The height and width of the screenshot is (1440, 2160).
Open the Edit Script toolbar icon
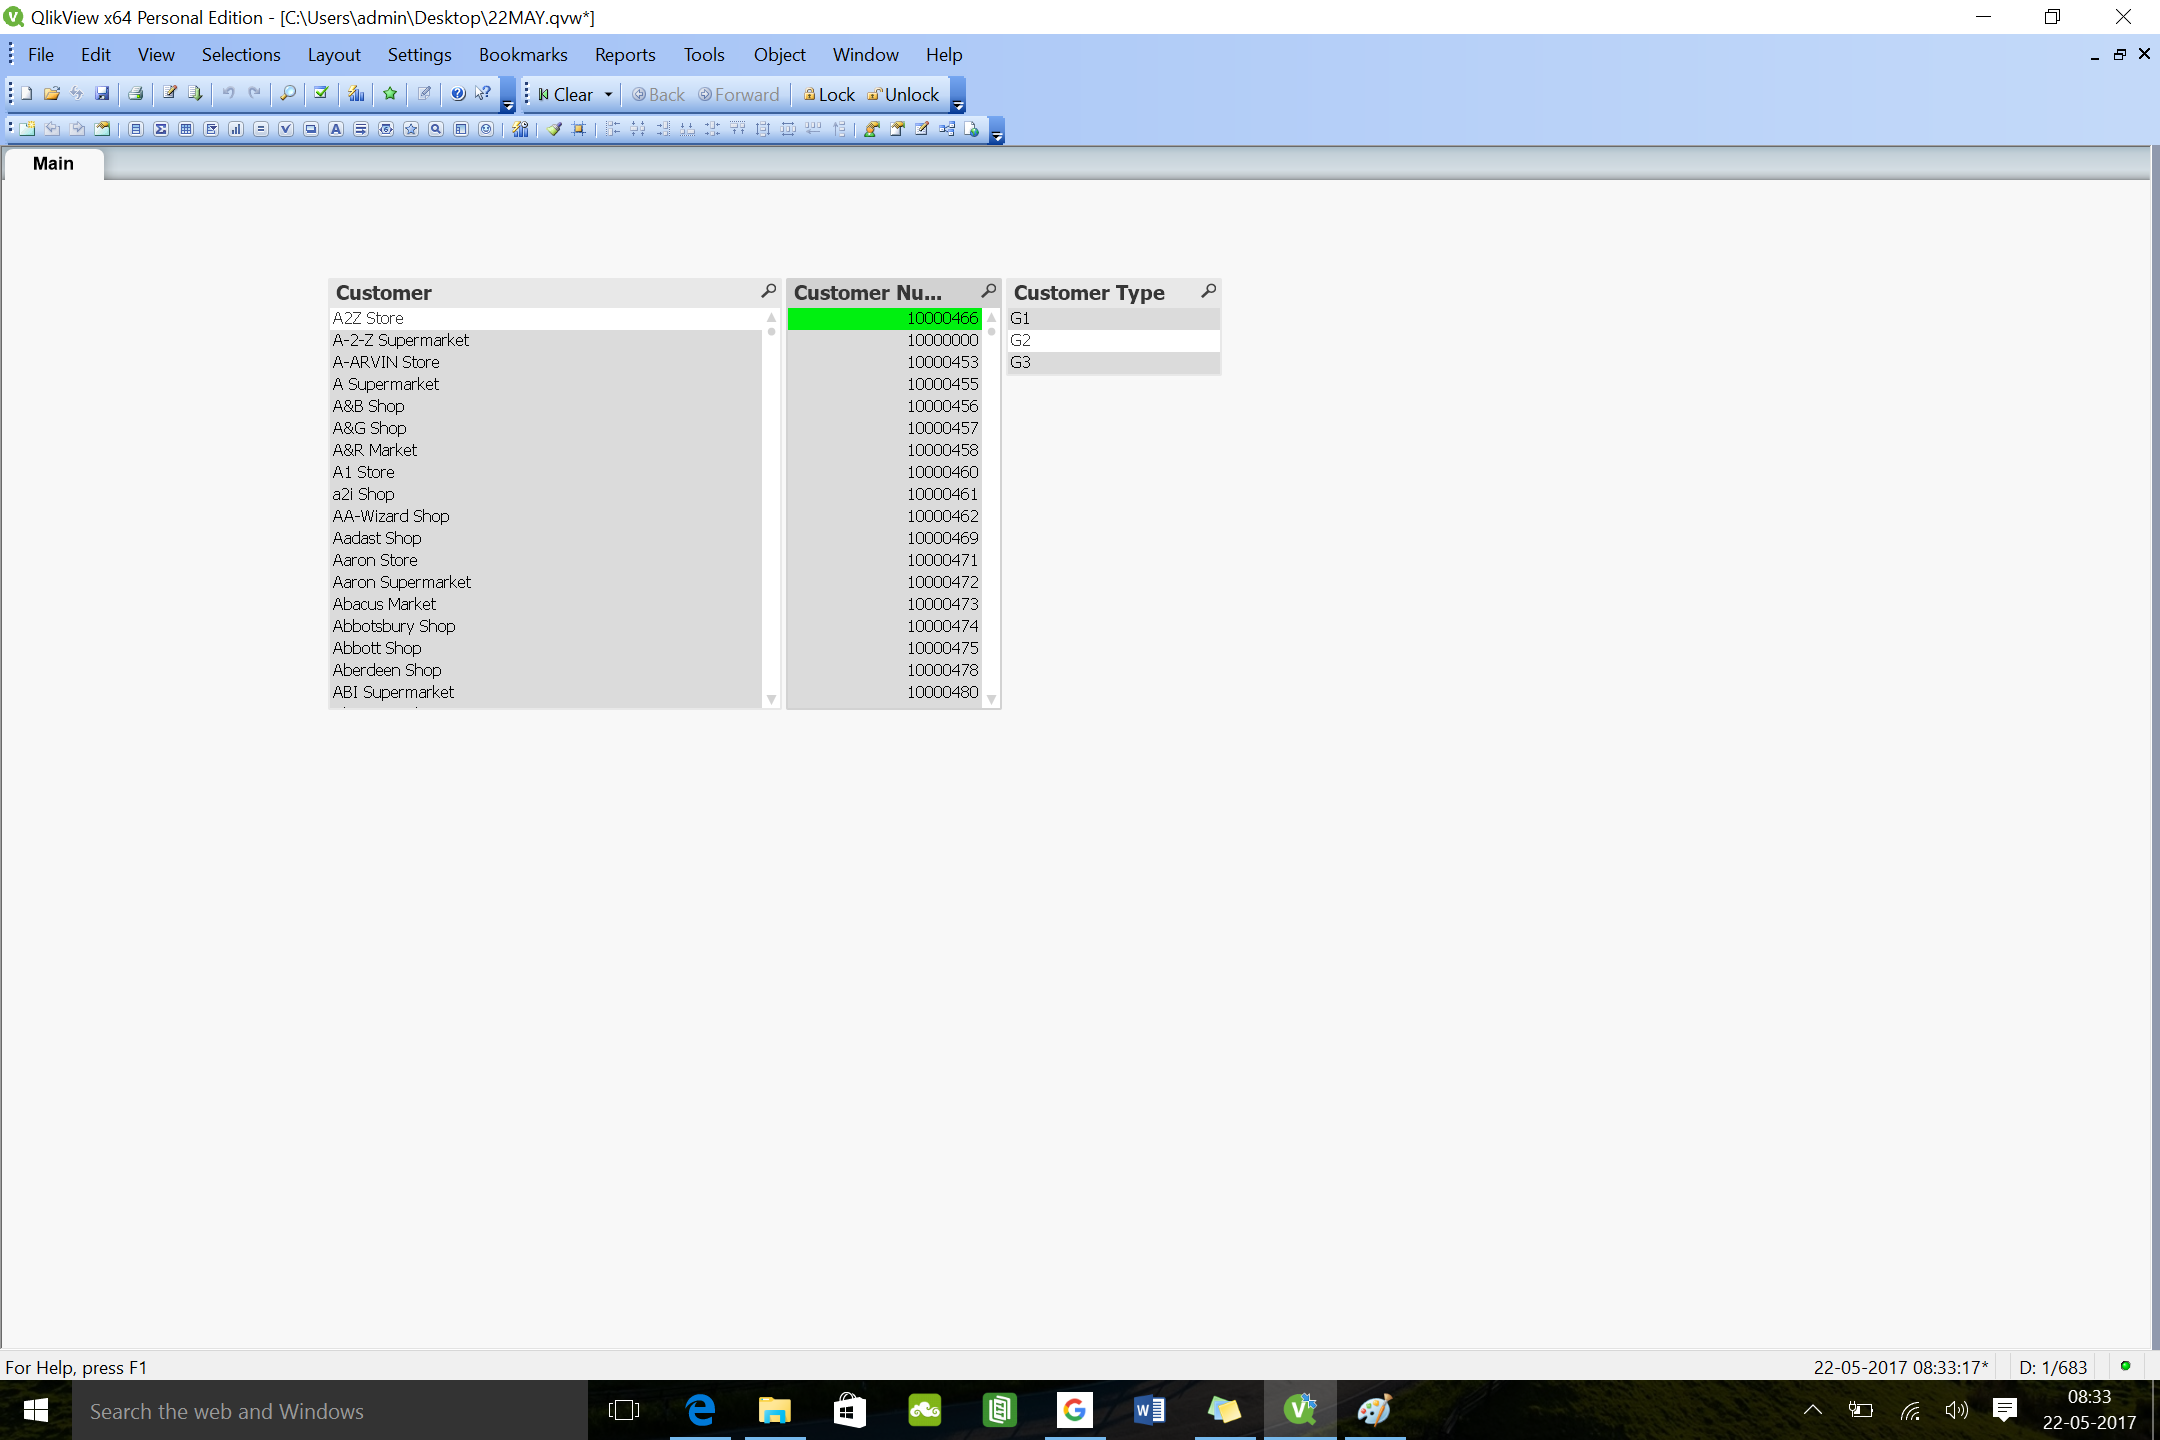[170, 94]
